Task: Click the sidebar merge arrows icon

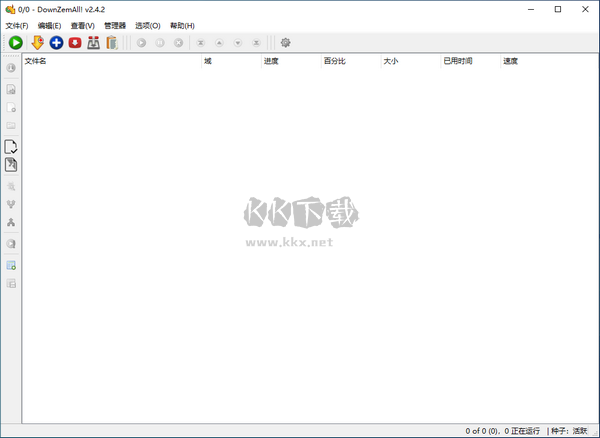Action: point(11,204)
